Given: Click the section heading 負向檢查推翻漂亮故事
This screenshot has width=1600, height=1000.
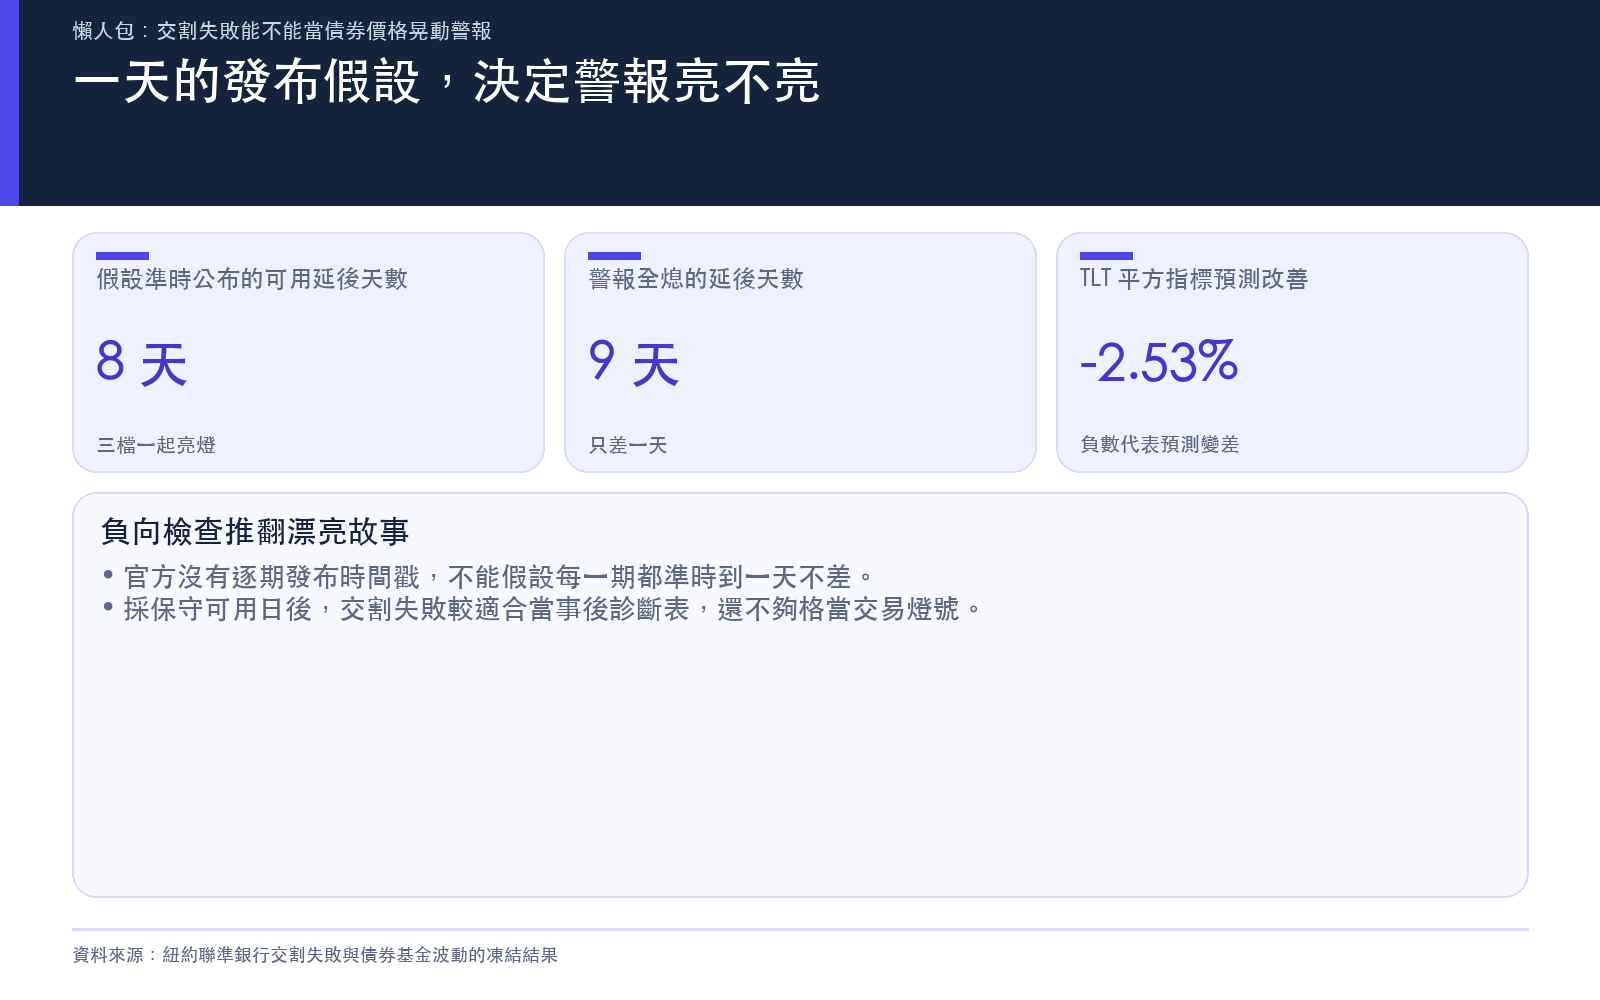Looking at the screenshot, I should pos(255,532).
